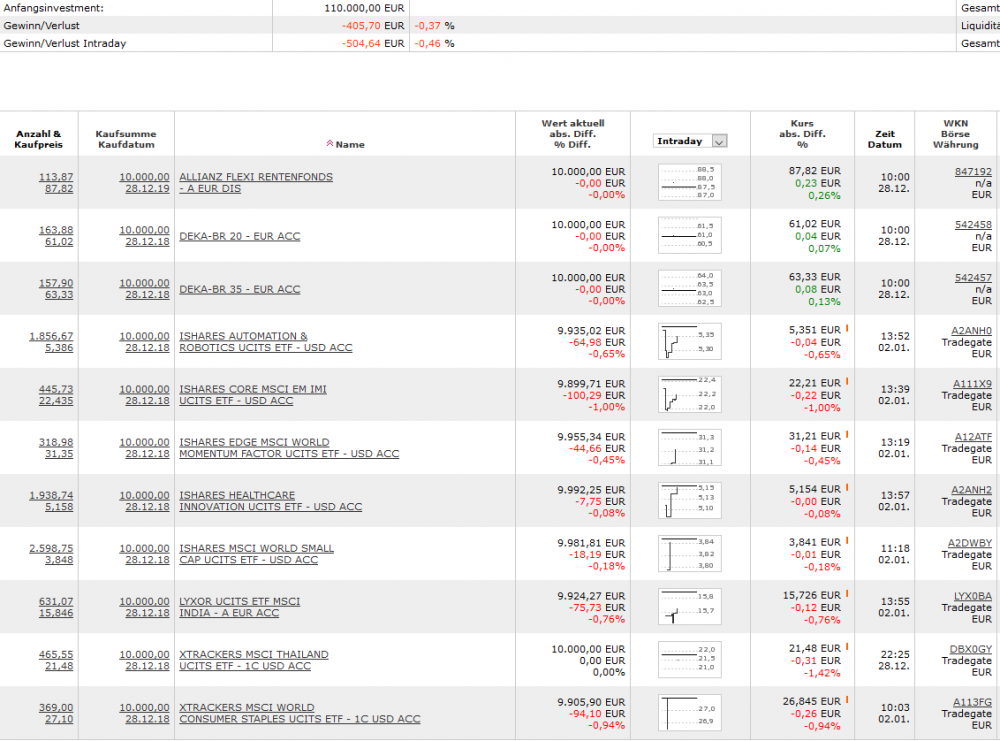Click quantity 445,73 of Core MSCI EM
Screen dimensions: 1000x741
[56, 388]
